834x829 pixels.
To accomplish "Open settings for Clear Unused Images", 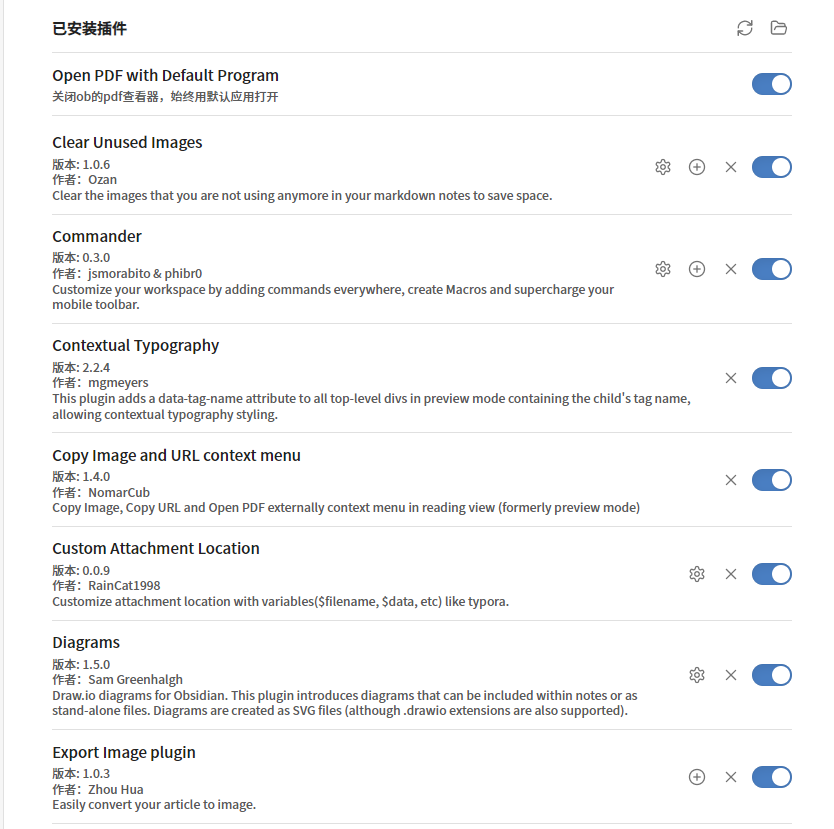I will point(663,167).
